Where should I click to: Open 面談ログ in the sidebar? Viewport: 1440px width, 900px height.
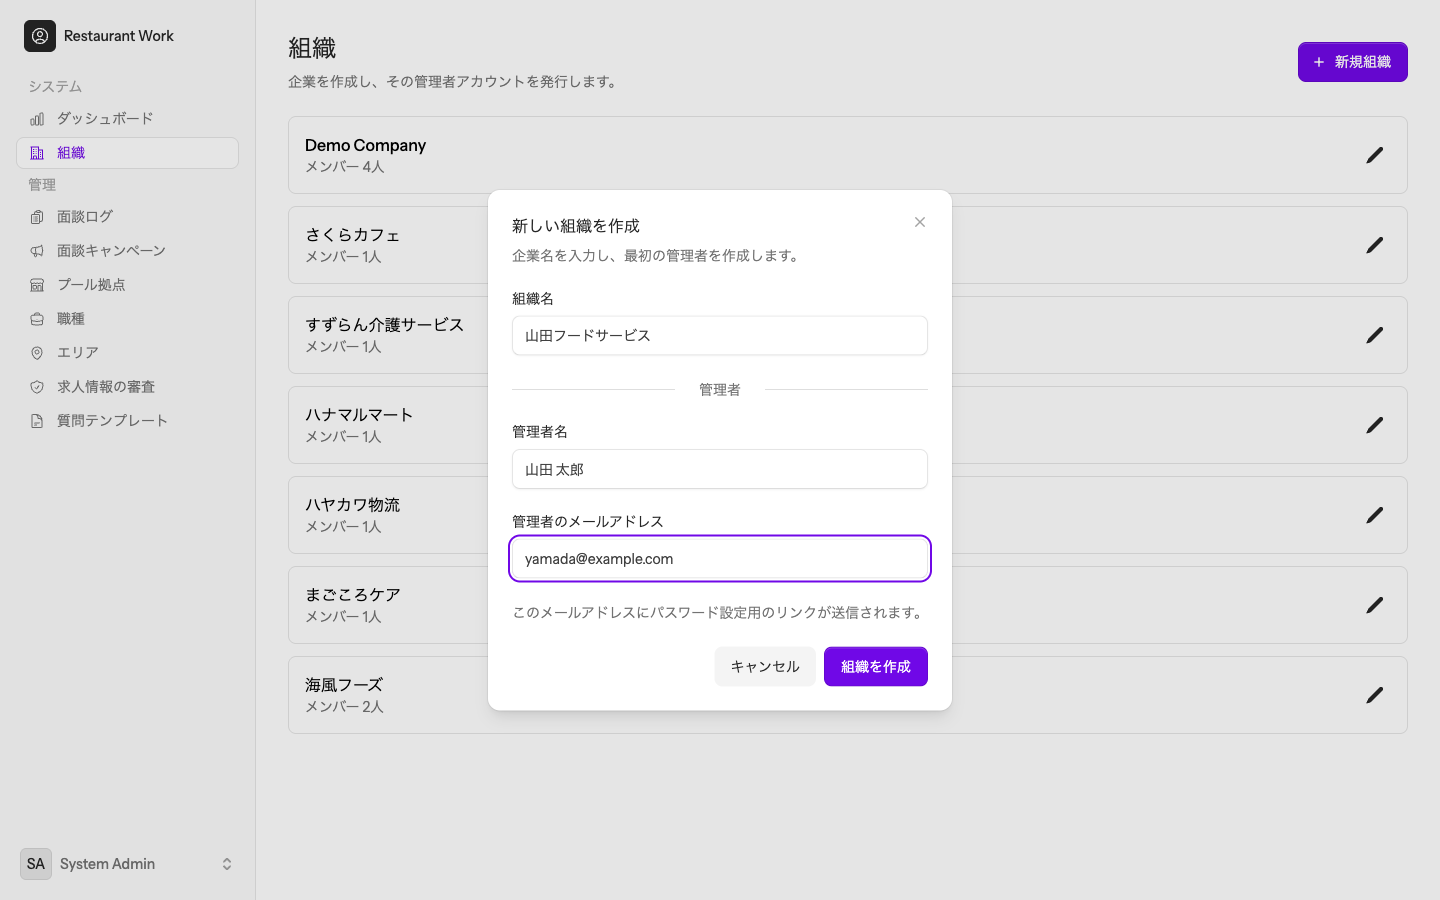coord(127,217)
